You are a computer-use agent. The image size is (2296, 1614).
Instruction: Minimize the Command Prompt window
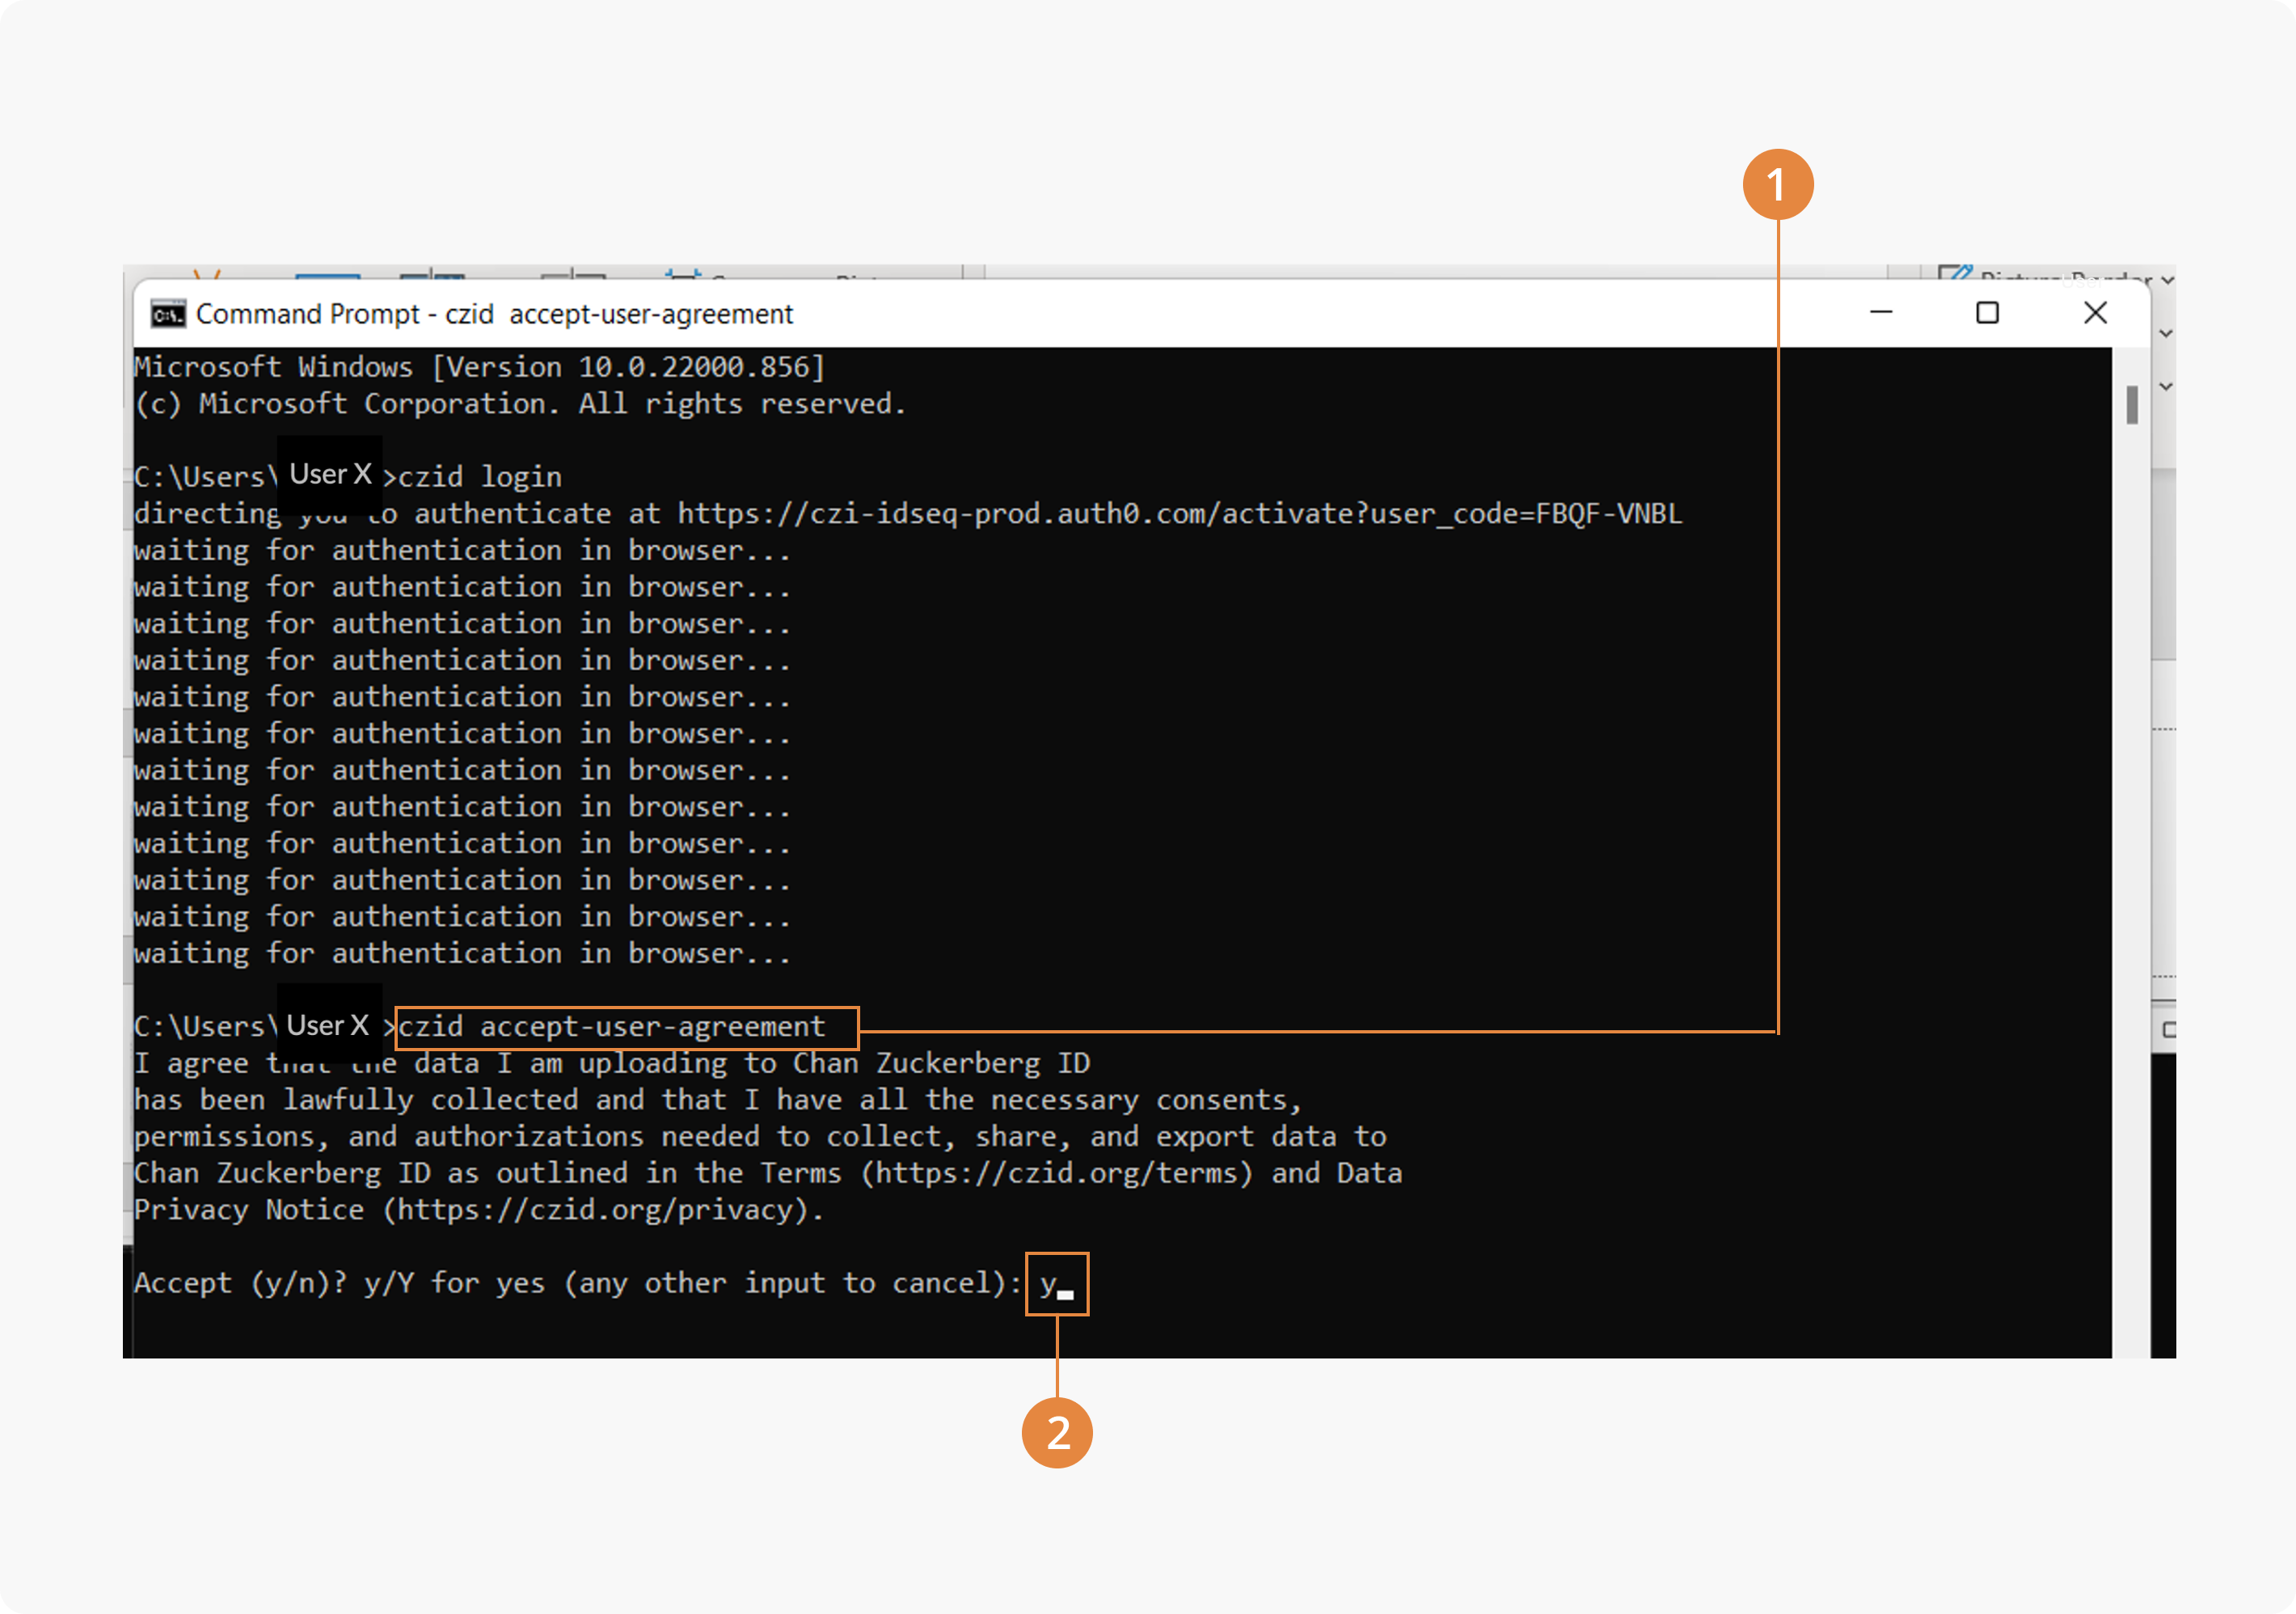tap(1880, 313)
